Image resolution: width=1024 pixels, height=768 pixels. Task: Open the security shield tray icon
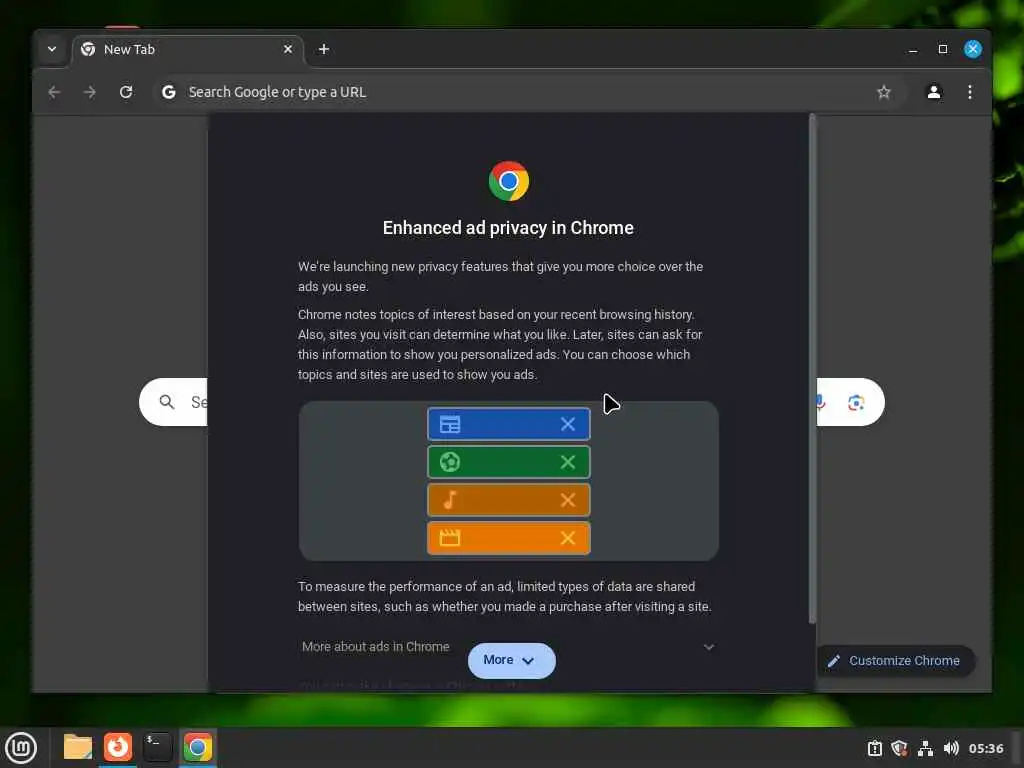click(x=900, y=748)
